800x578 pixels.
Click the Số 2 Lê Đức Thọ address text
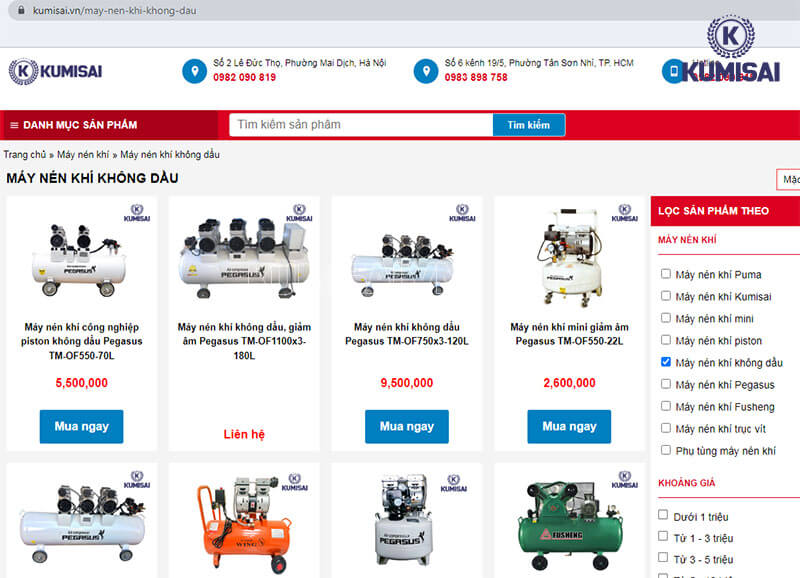(x=299, y=63)
